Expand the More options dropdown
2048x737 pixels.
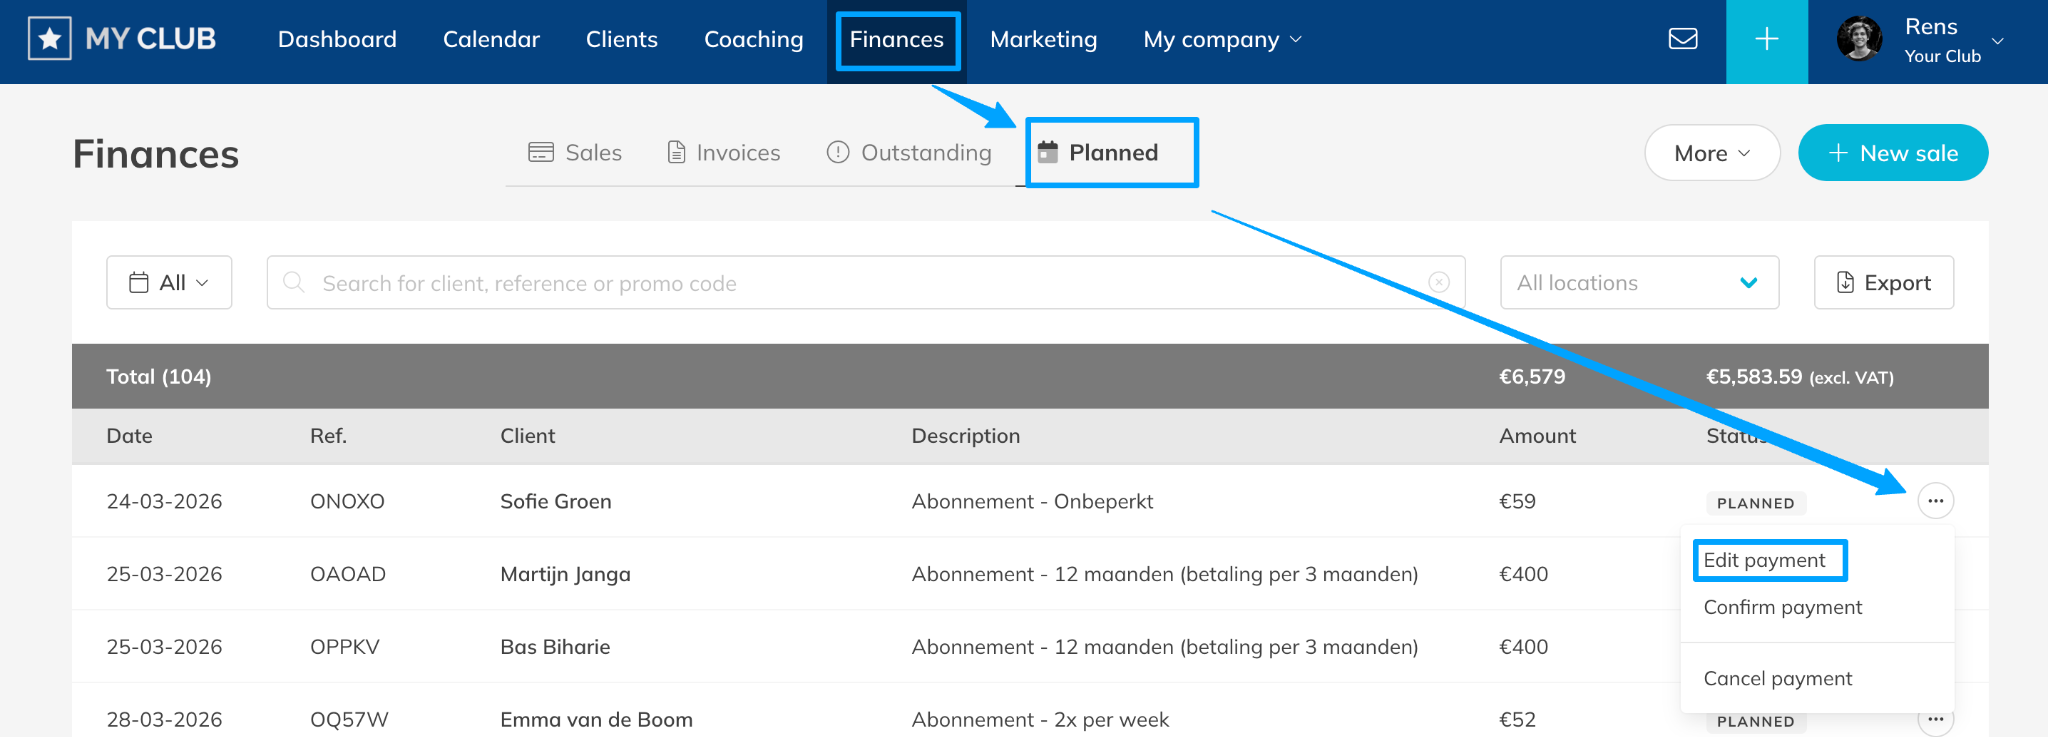click(x=1711, y=153)
